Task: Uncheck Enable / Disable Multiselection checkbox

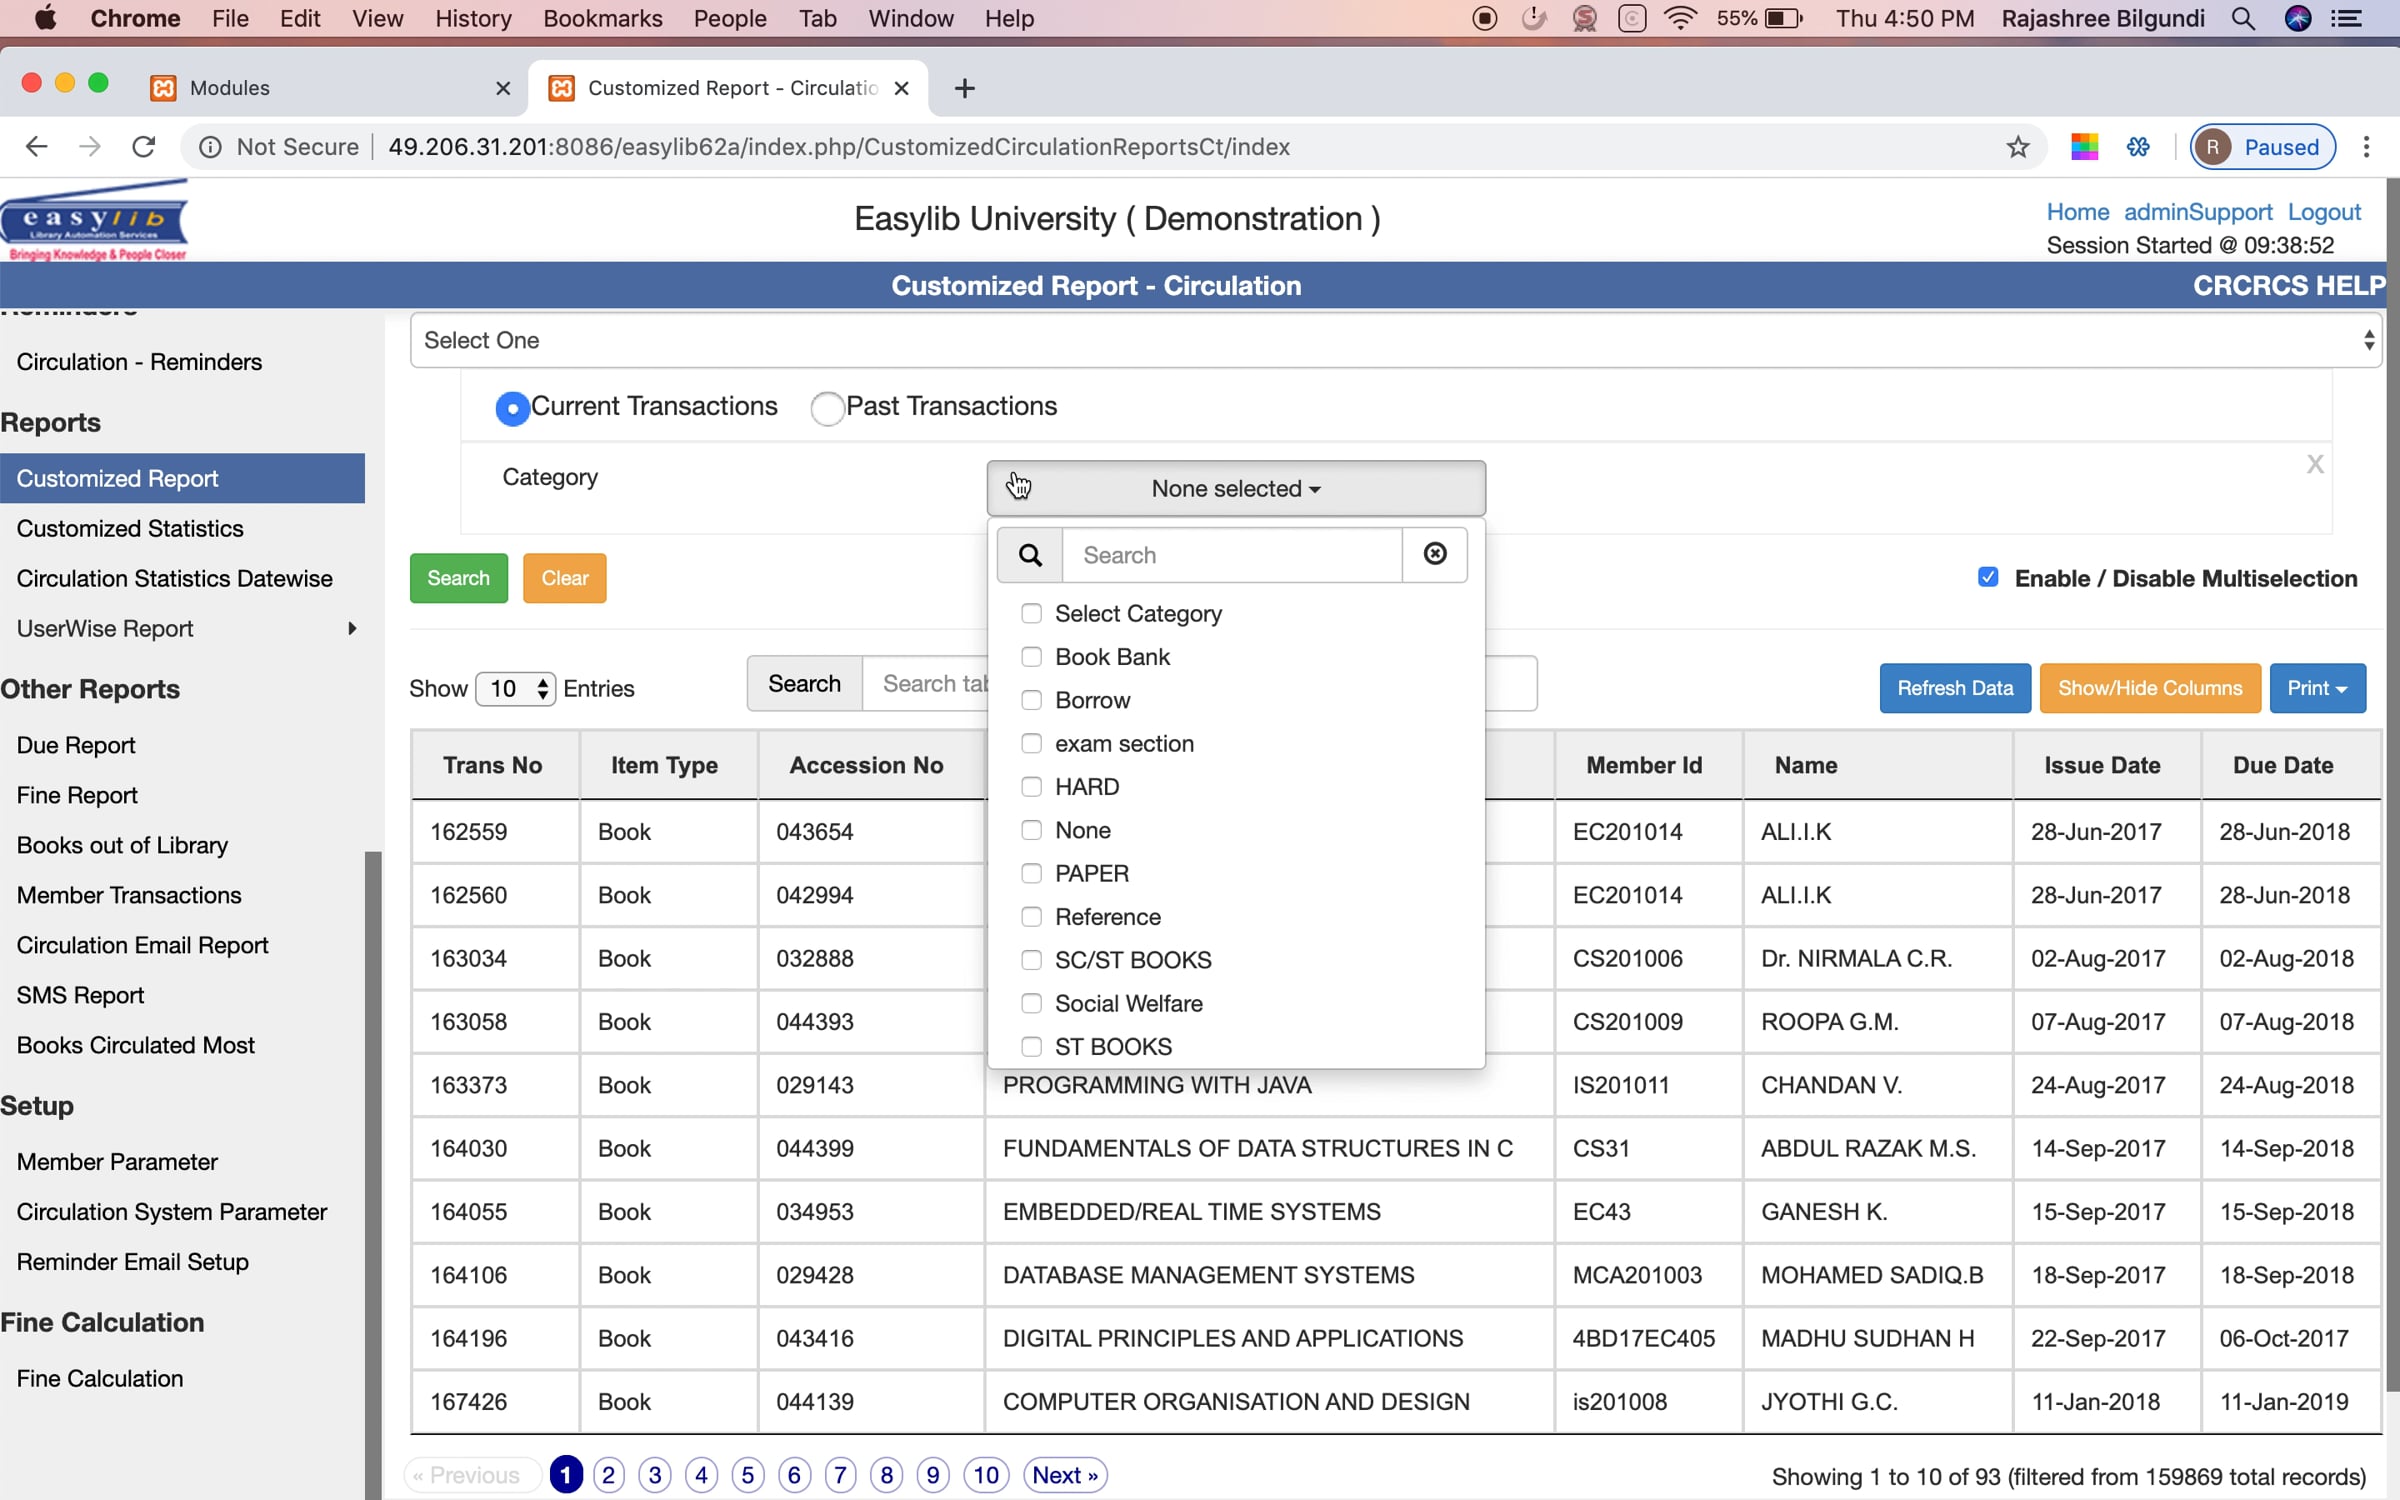Action: pyautogui.click(x=1988, y=577)
